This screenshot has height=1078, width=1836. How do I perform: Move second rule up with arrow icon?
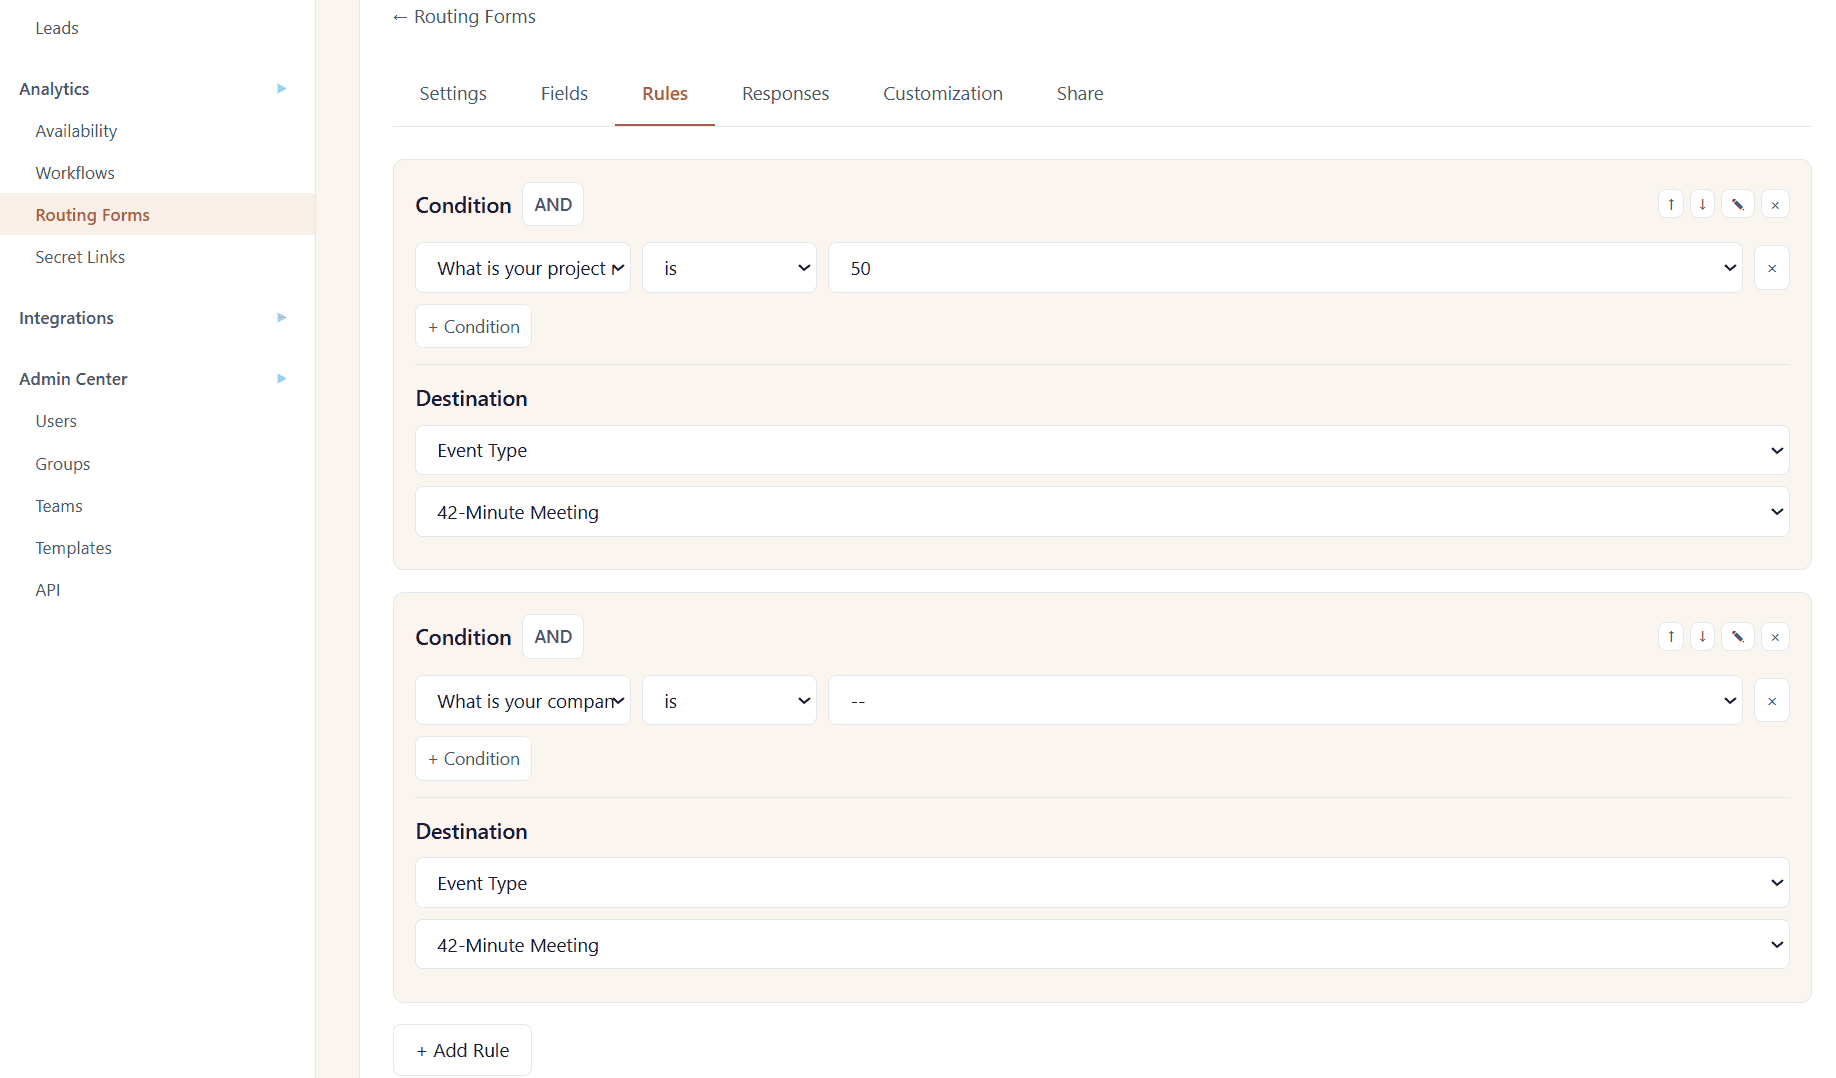point(1671,637)
